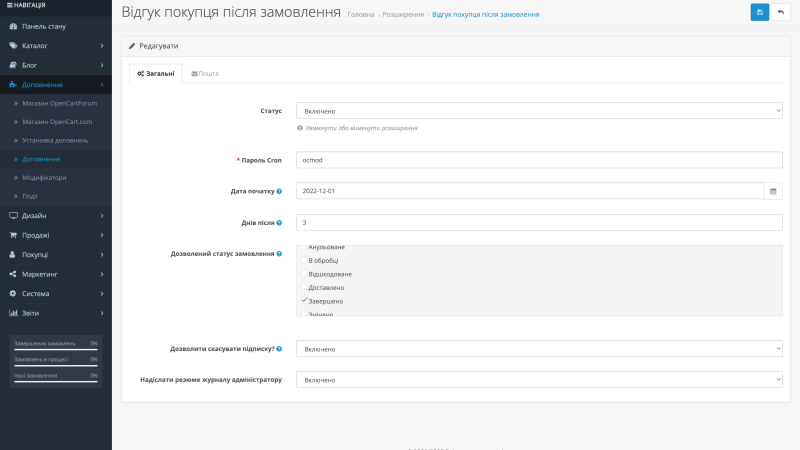This screenshot has width=800, height=450.
Task: Click the Завершених замовлень progress bar
Action: pos(56,349)
